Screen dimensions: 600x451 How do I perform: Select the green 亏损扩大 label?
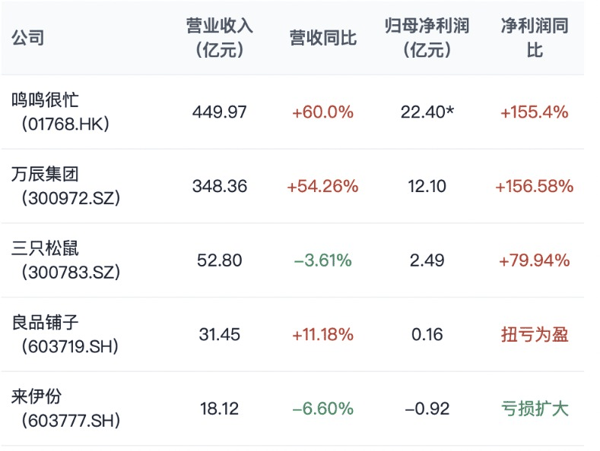coord(535,409)
